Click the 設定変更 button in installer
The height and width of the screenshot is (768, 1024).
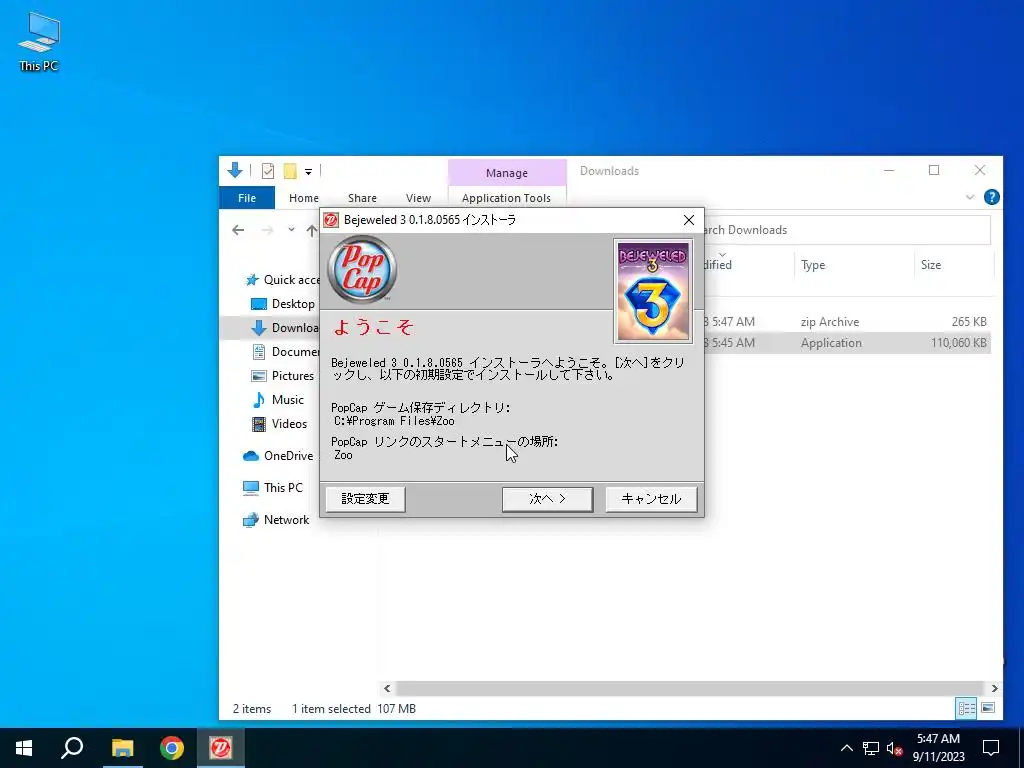[365, 499]
